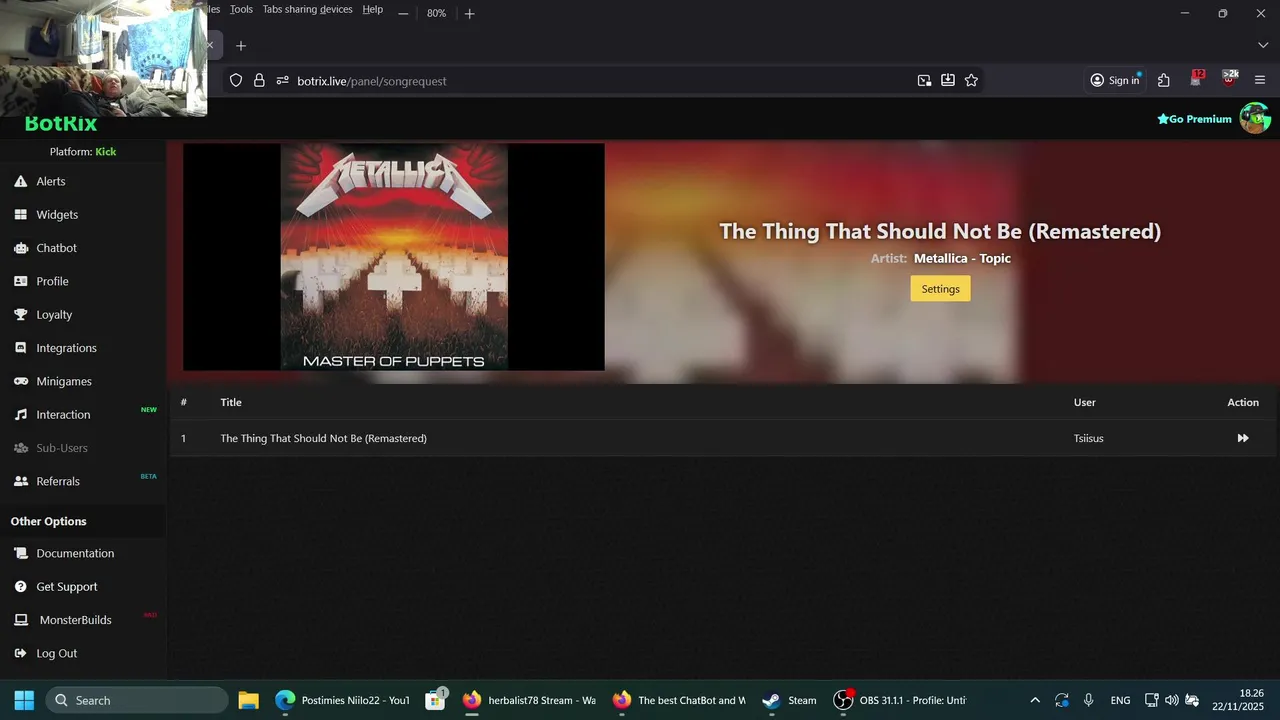Click the 80% zoom level indicator
Screen dimensions: 1280x720
436,13
